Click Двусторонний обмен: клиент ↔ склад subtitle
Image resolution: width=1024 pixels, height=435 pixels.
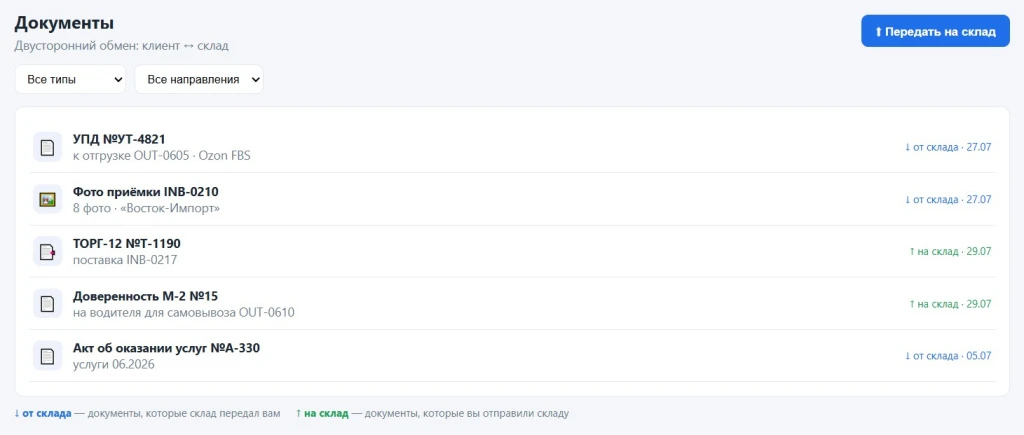pos(121,46)
